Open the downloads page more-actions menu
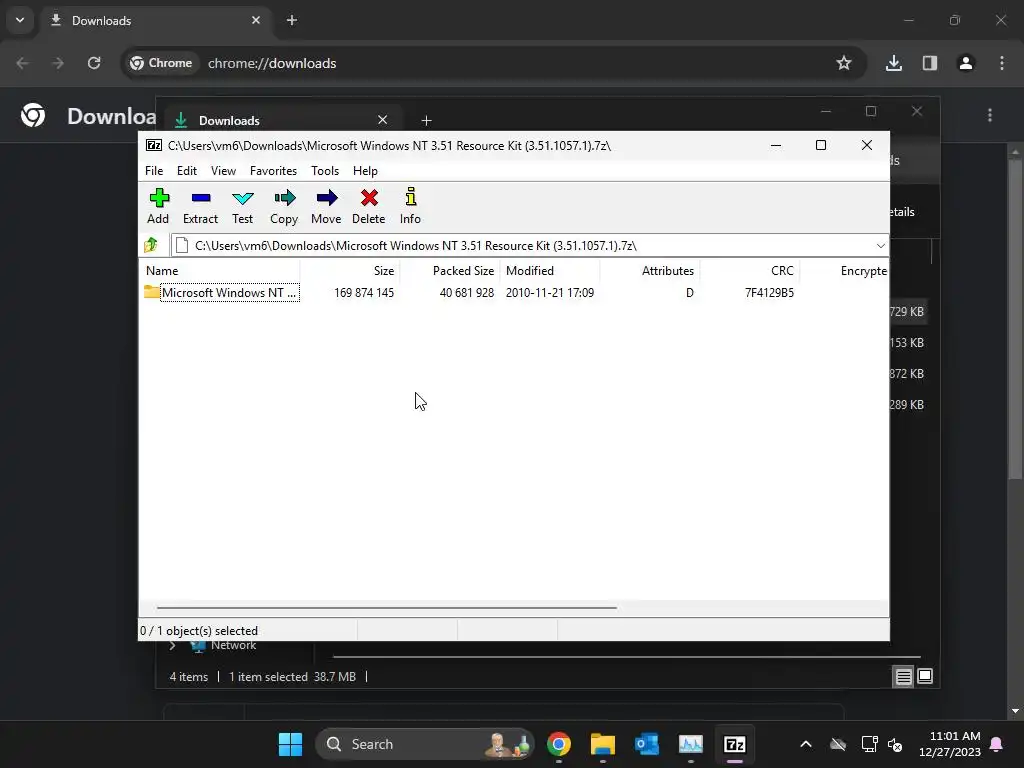 [x=990, y=116]
